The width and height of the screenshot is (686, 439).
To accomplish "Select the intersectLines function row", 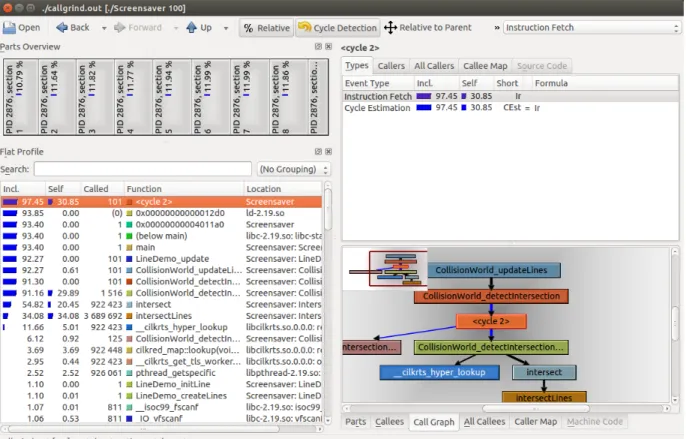I will (x=161, y=316).
